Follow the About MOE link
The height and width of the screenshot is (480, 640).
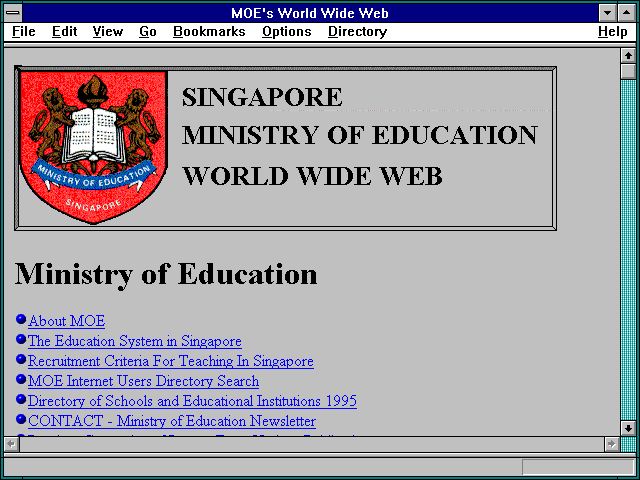coord(67,321)
